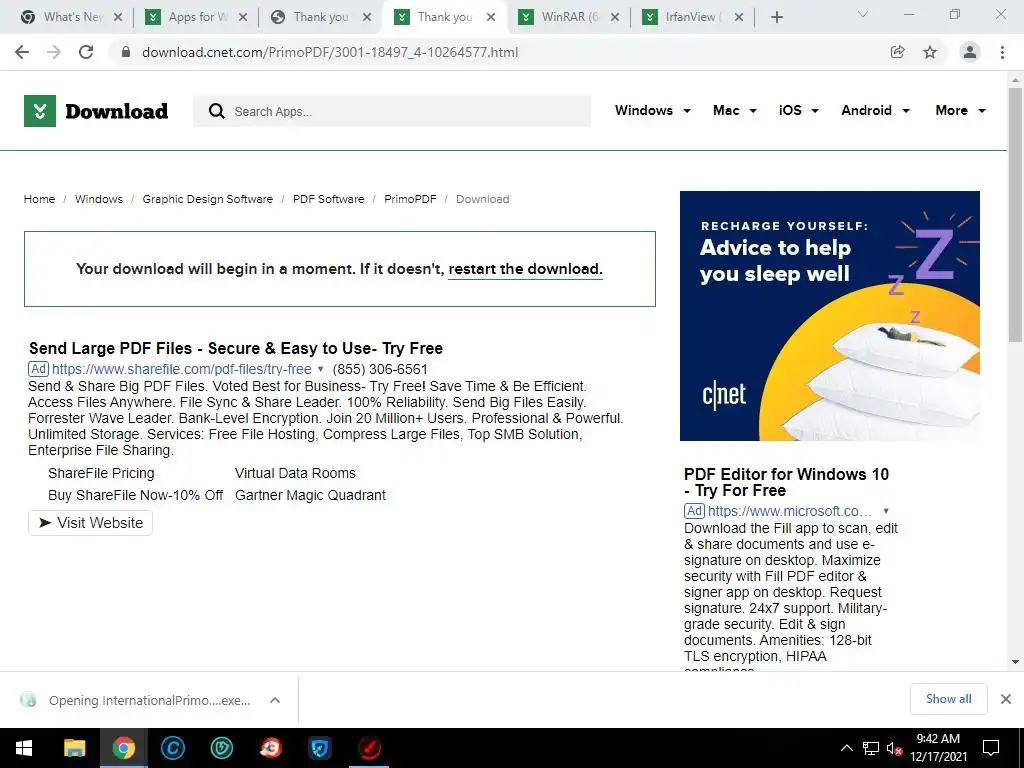Open the tab search chevron in title bar
Viewport: 1024px width, 768px height.
point(863,14)
